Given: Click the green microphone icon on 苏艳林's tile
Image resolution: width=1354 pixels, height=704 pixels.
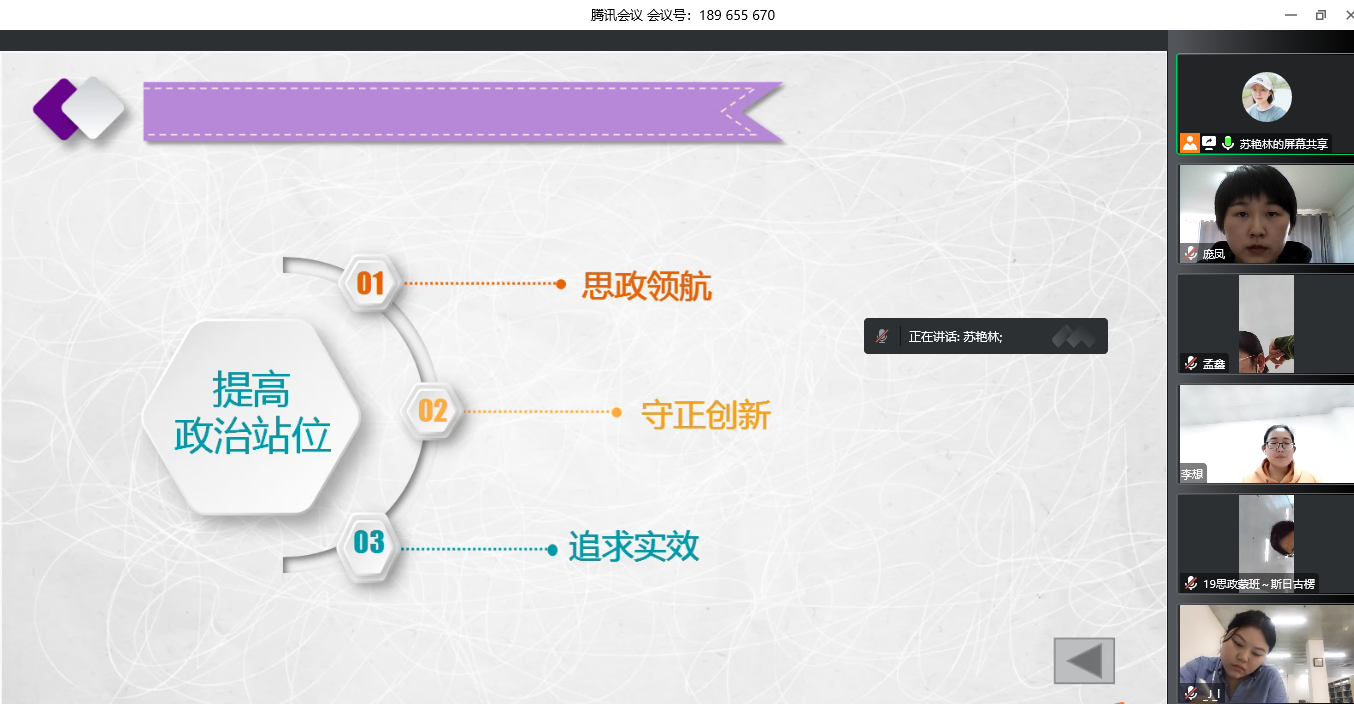Looking at the screenshot, I should (x=1227, y=143).
